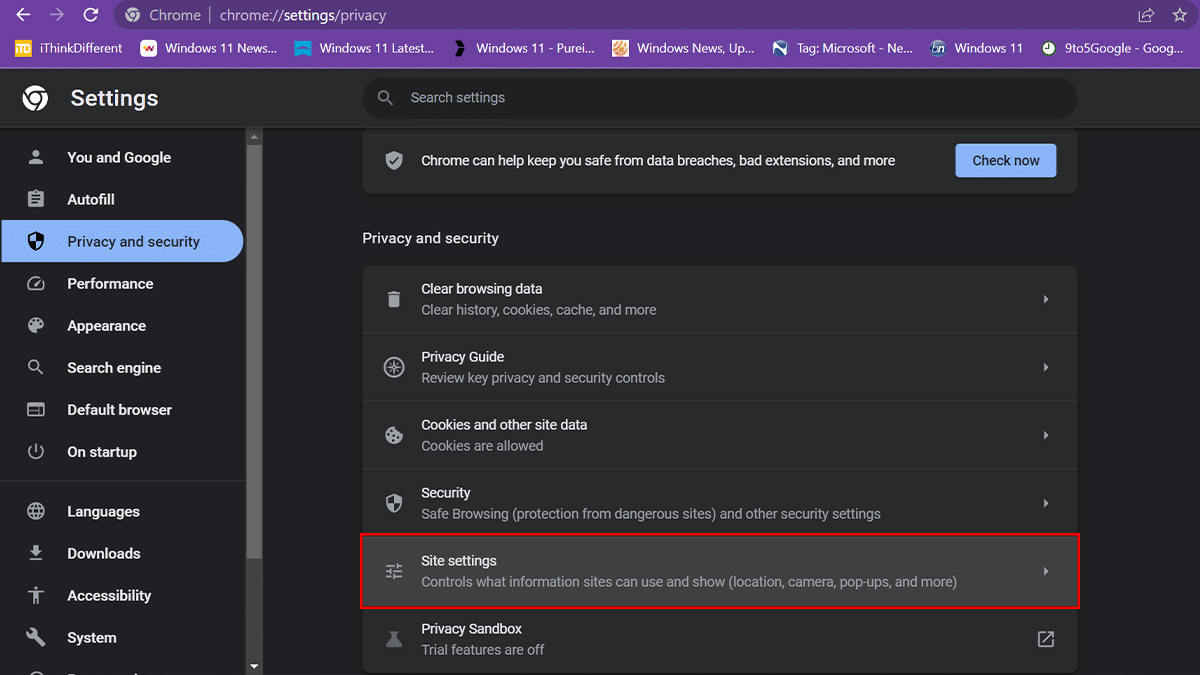
Task: Click the bookmark star icon
Action: click(1180, 15)
